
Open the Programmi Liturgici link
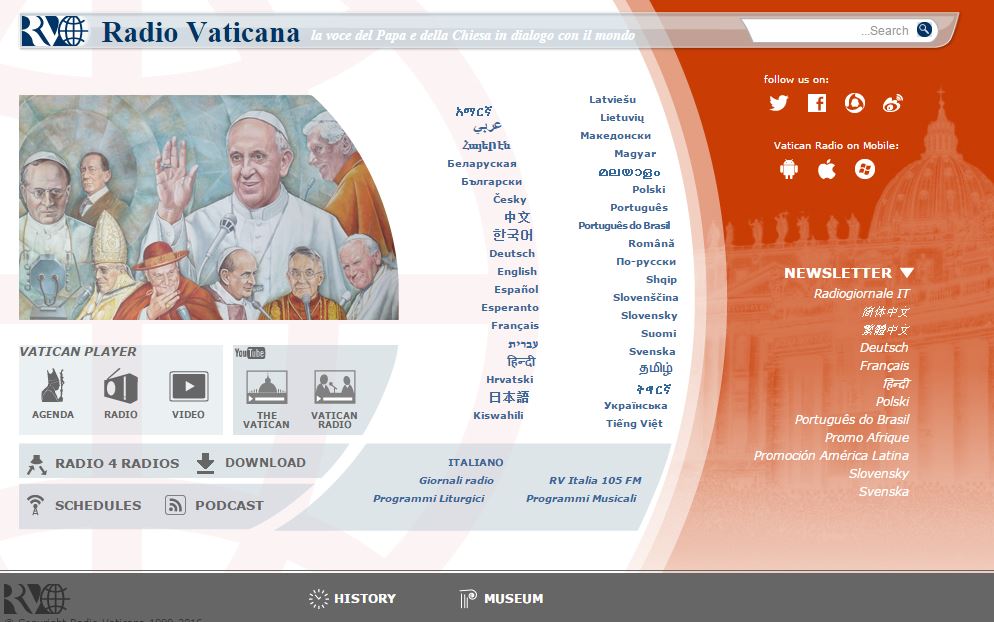[x=429, y=498]
